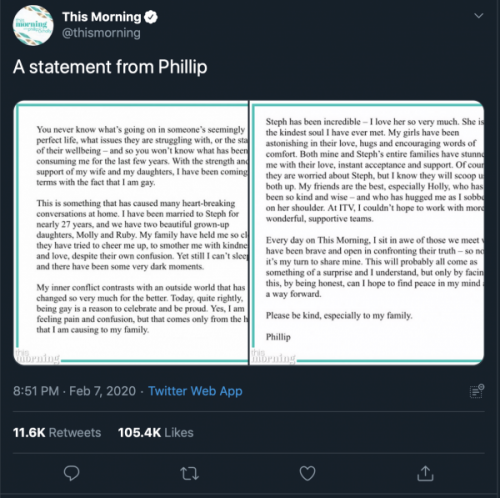500x498 pixels.
Task: Click the tweet text 'A statement from Phillip'
Action: [x=110, y=67]
